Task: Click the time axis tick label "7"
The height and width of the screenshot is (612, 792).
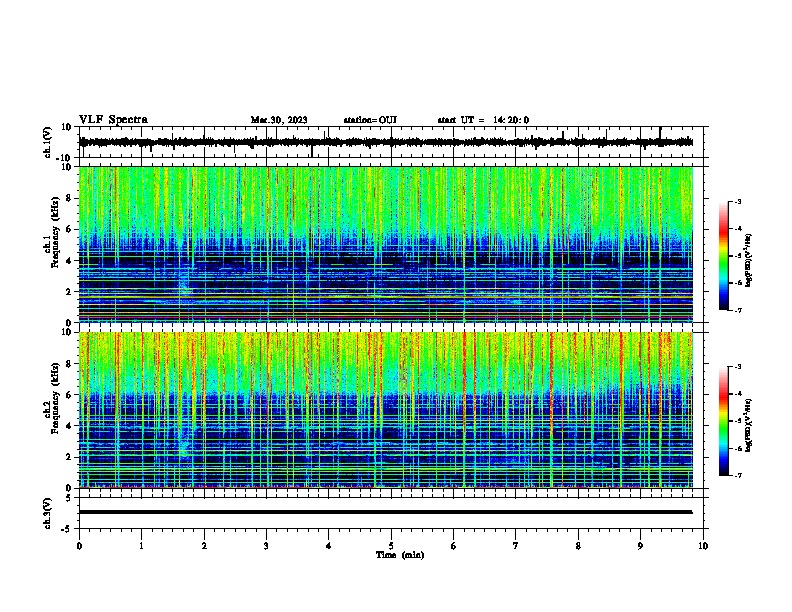Action: (x=516, y=546)
